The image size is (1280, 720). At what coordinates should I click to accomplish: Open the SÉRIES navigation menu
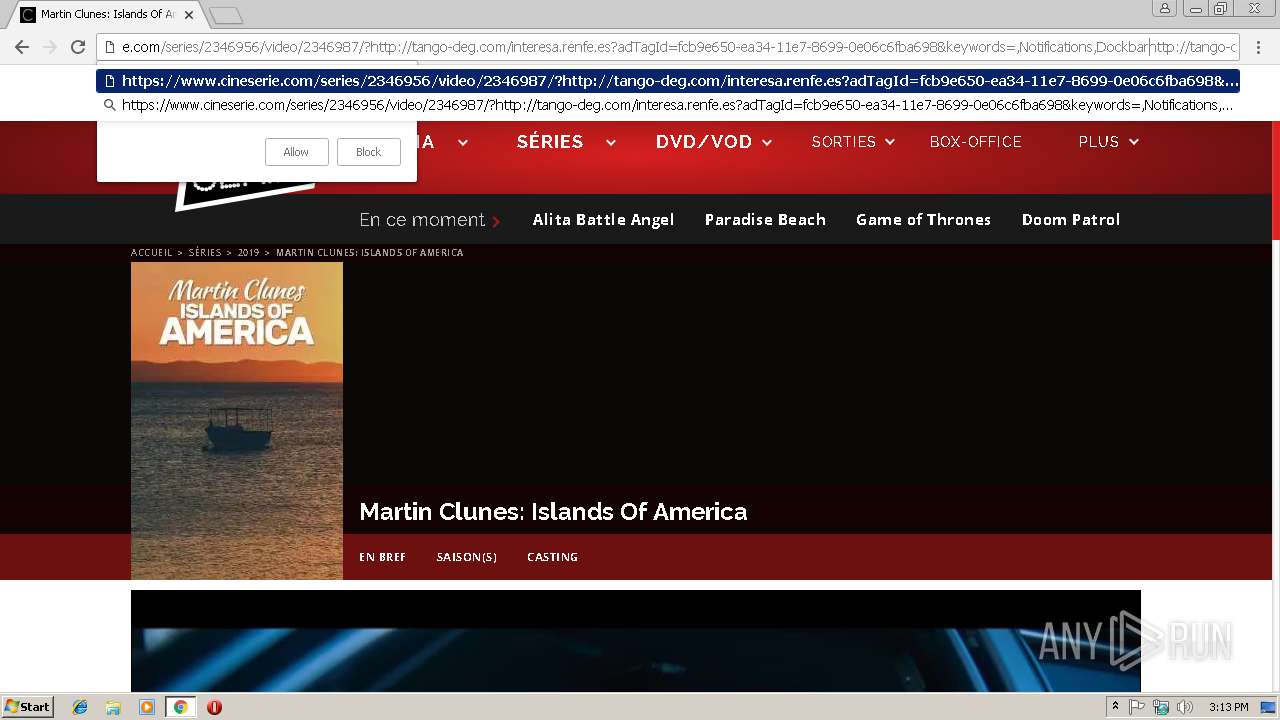tap(550, 142)
